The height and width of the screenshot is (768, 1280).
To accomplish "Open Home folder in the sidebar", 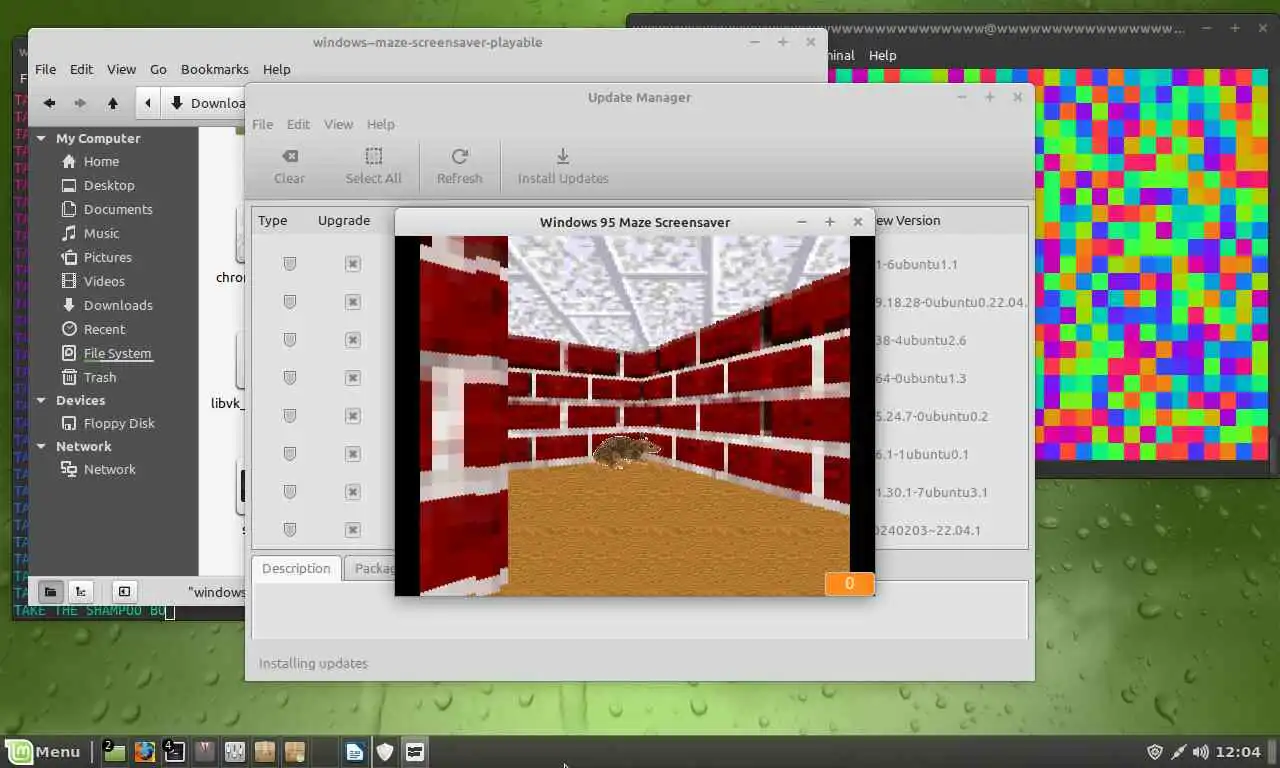I will point(101,161).
